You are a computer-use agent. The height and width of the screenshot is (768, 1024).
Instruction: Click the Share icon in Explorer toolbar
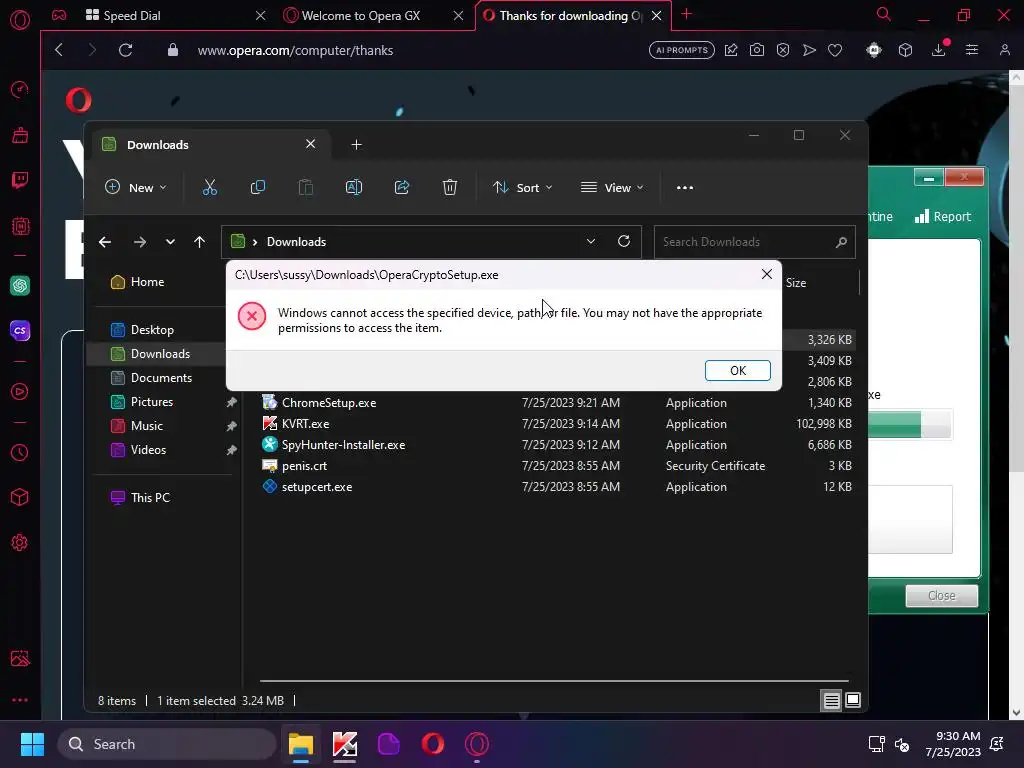402,187
